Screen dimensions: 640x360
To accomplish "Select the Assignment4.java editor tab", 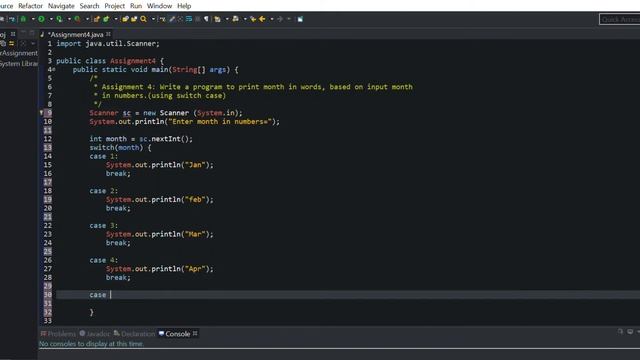I will (x=76, y=35).
